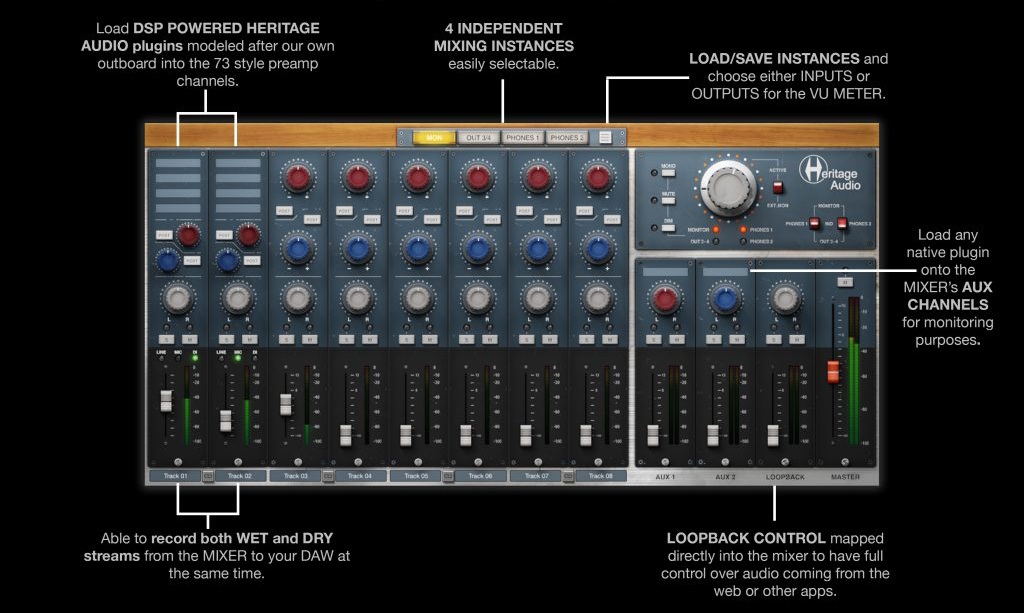This screenshot has height=613, width=1024.
Task: Click the Track 01 volume fader handle
Action: pyautogui.click(x=167, y=401)
